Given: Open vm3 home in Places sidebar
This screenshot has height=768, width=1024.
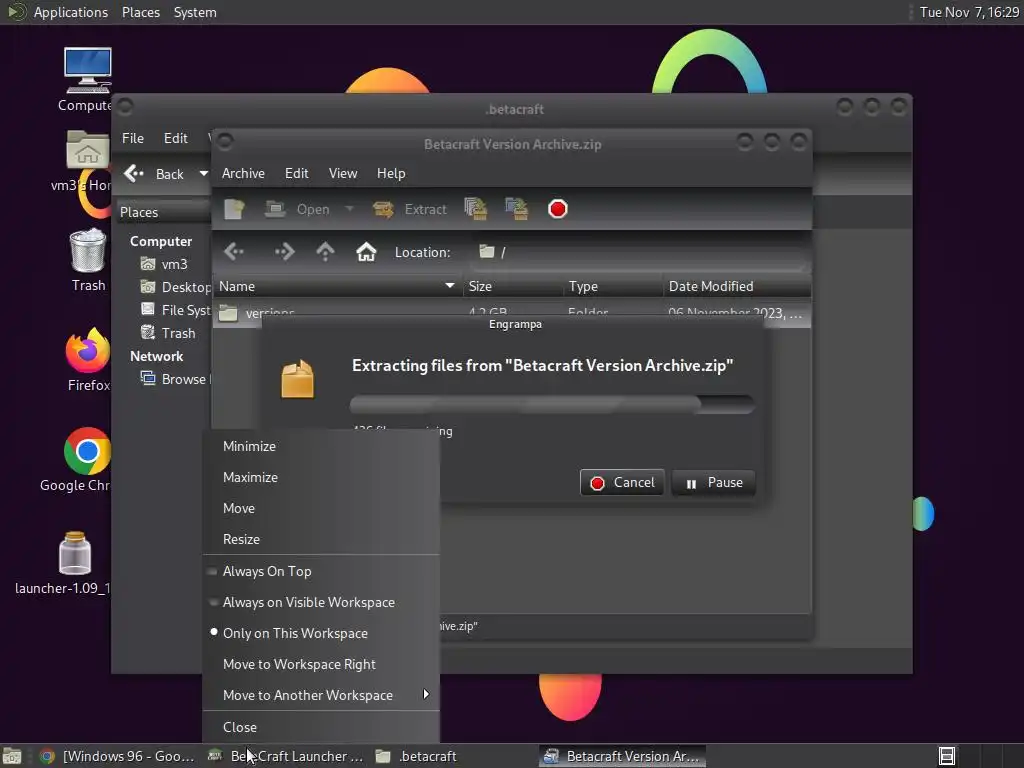Looking at the screenshot, I should [x=165, y=264].
